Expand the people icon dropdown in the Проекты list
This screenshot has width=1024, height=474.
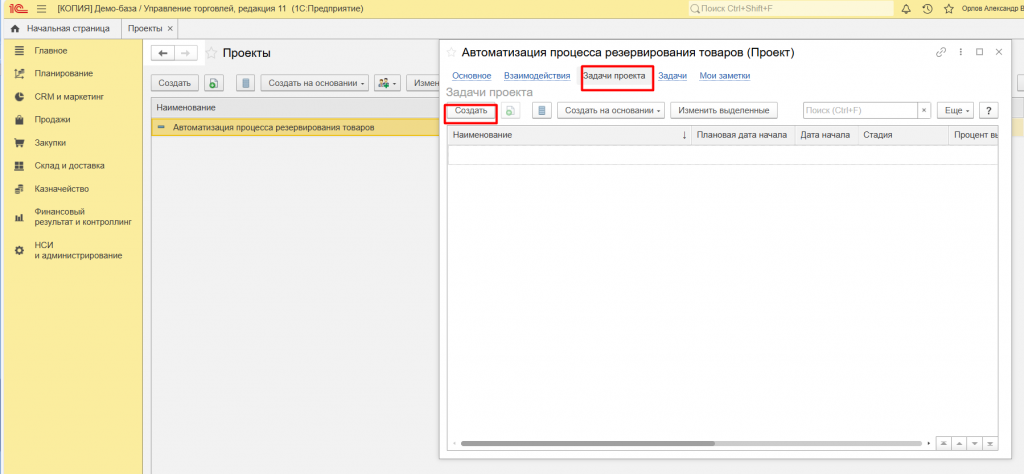387,83
